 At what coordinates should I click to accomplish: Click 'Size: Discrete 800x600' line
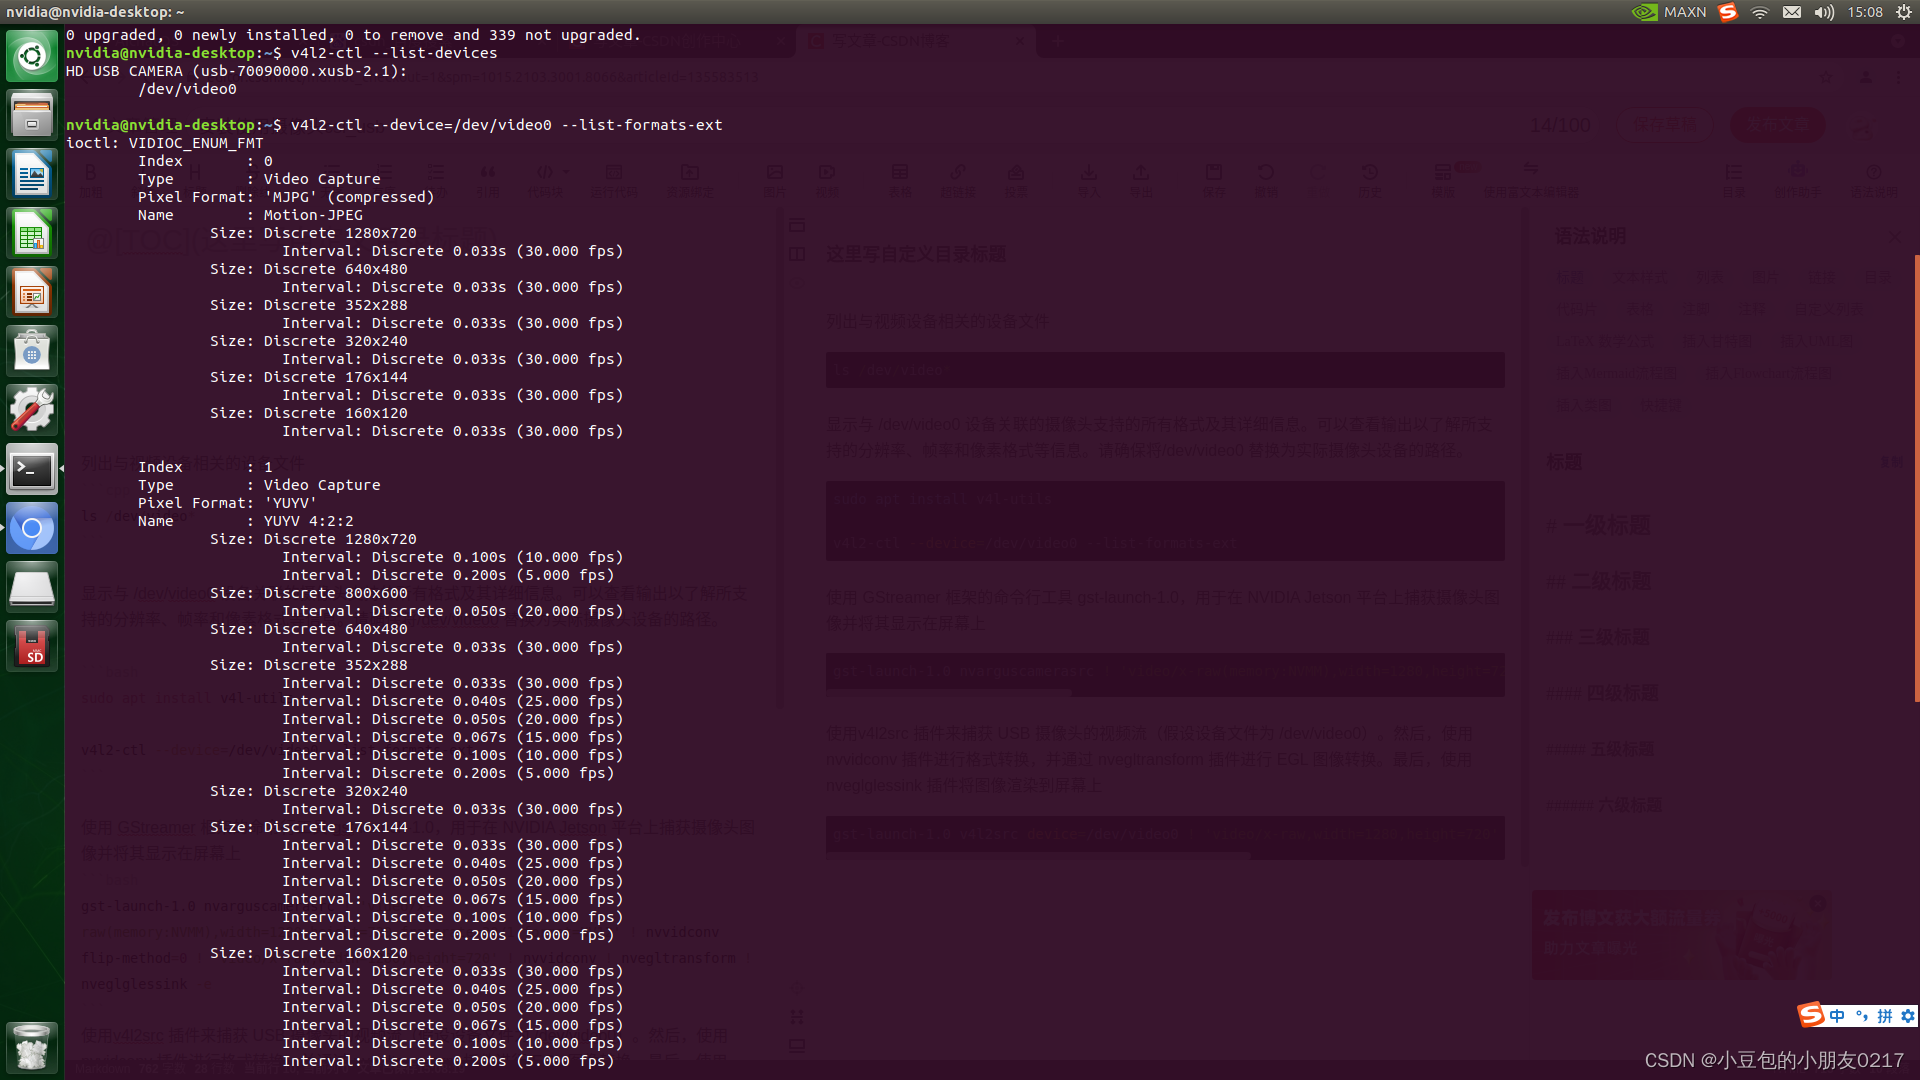309,593
